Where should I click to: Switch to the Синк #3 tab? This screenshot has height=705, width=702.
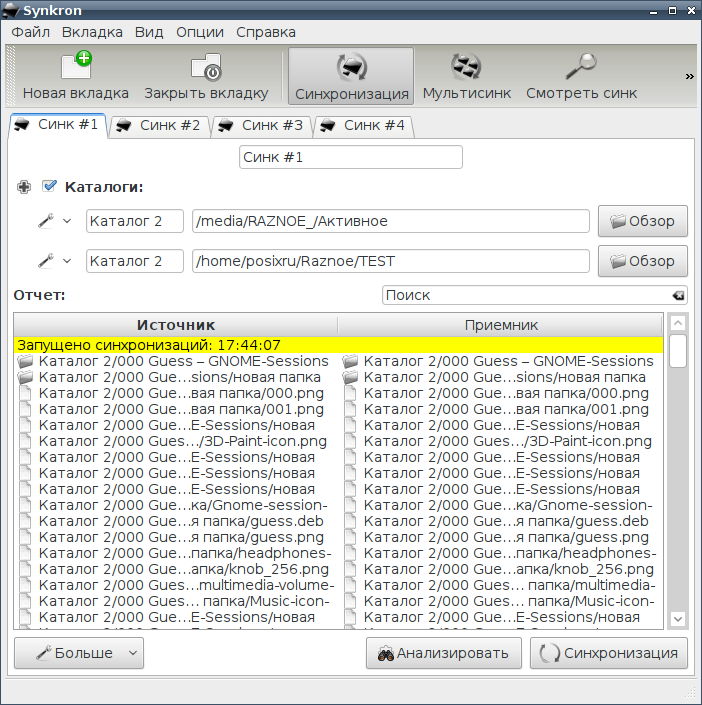(262, 125)
